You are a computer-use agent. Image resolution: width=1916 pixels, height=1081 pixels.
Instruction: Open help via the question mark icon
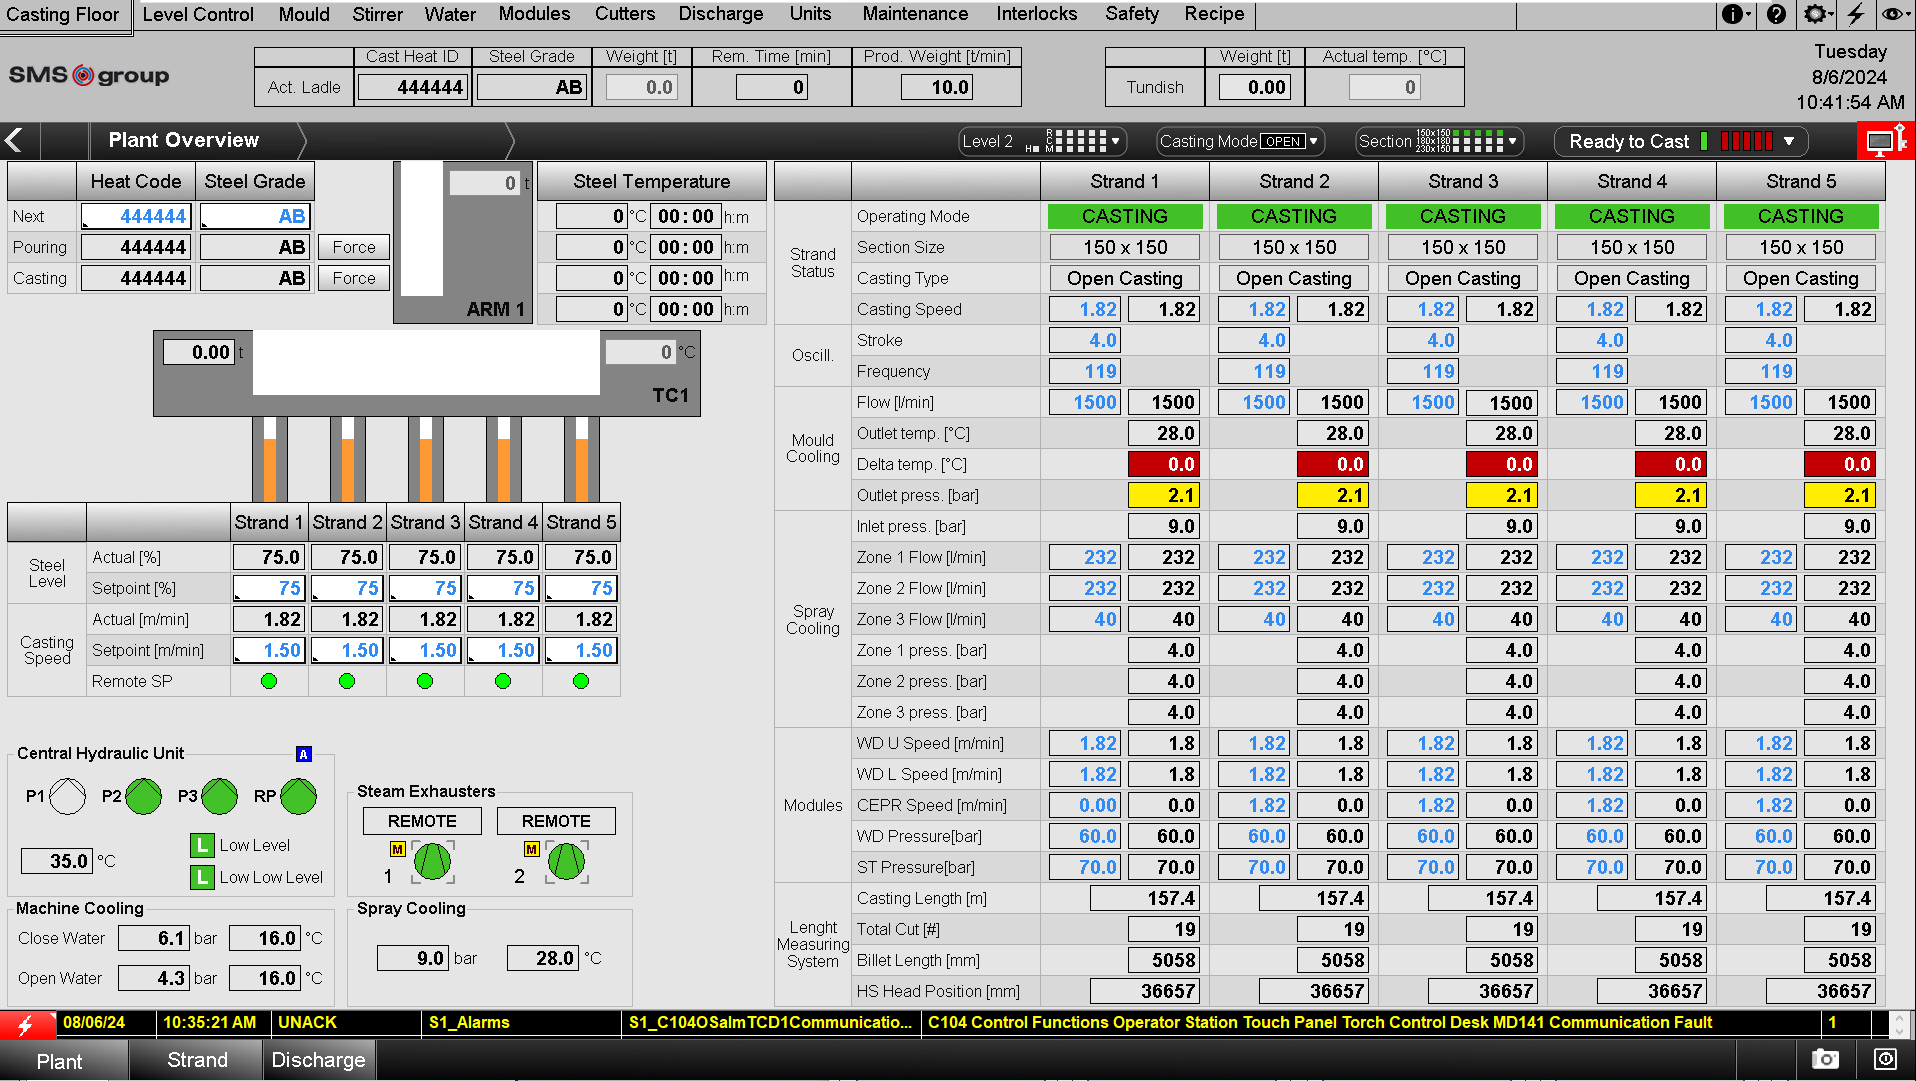tap(1776, 14)
